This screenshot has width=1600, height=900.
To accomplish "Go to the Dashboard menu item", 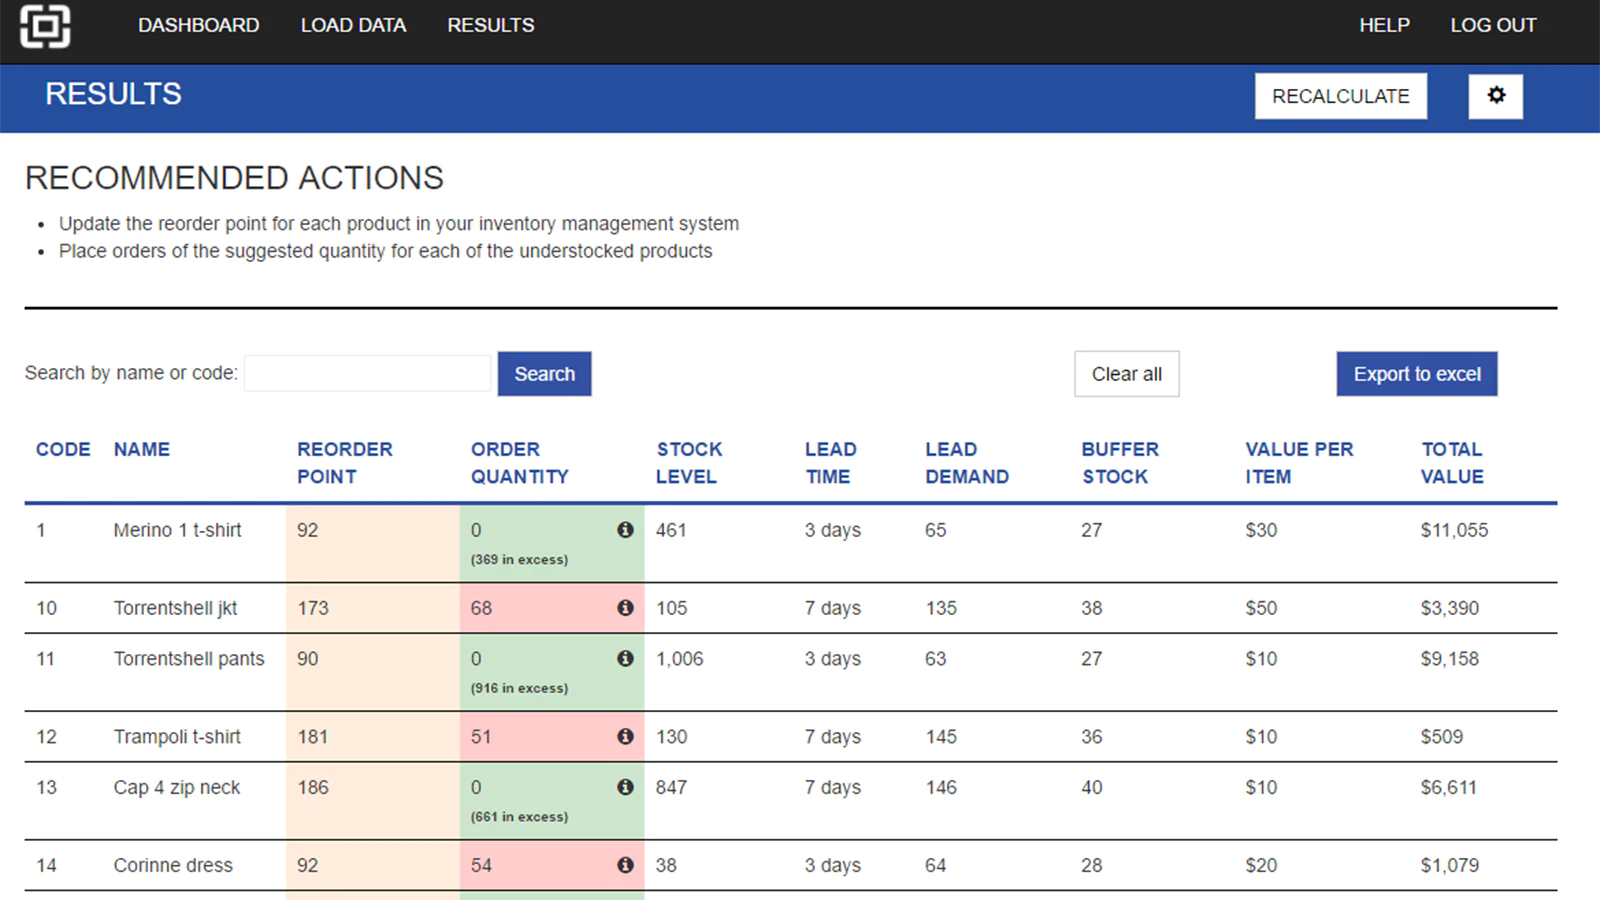I will pos(198,26).
